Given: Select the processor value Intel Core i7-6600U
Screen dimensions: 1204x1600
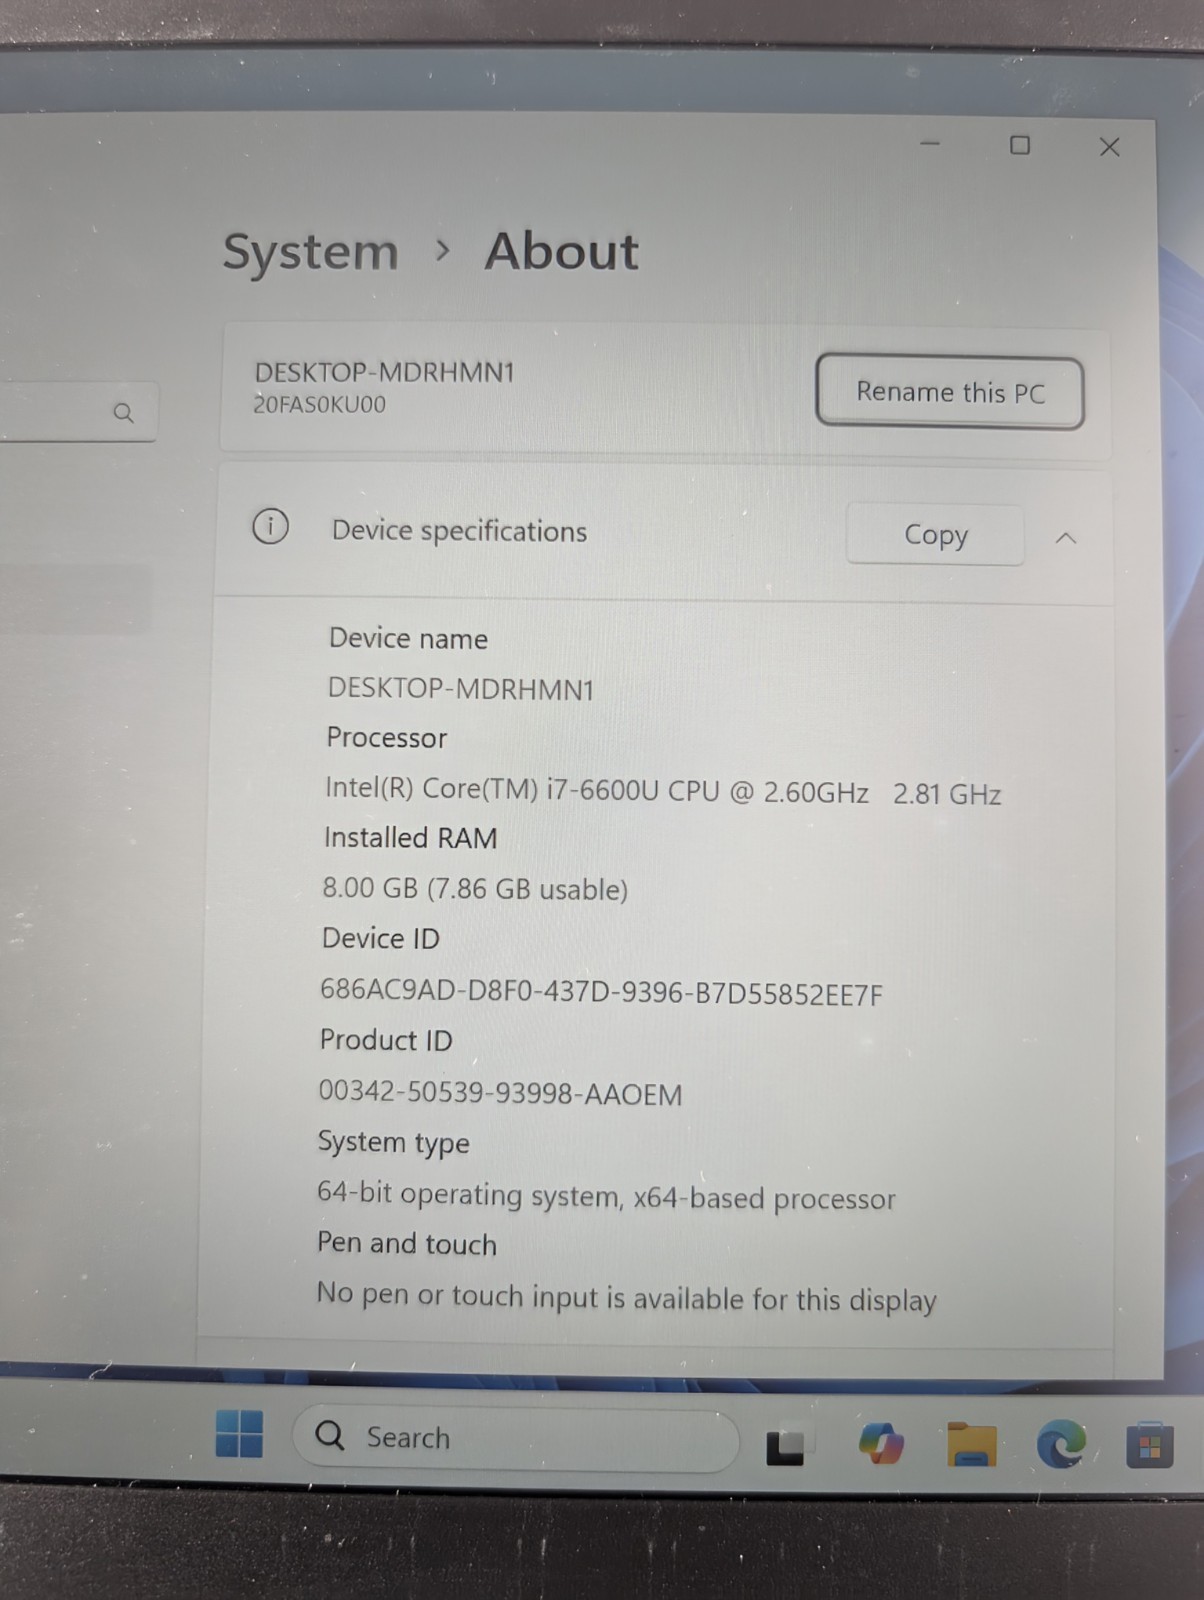Looking at the screenshot, I should (x=662, y=791).
